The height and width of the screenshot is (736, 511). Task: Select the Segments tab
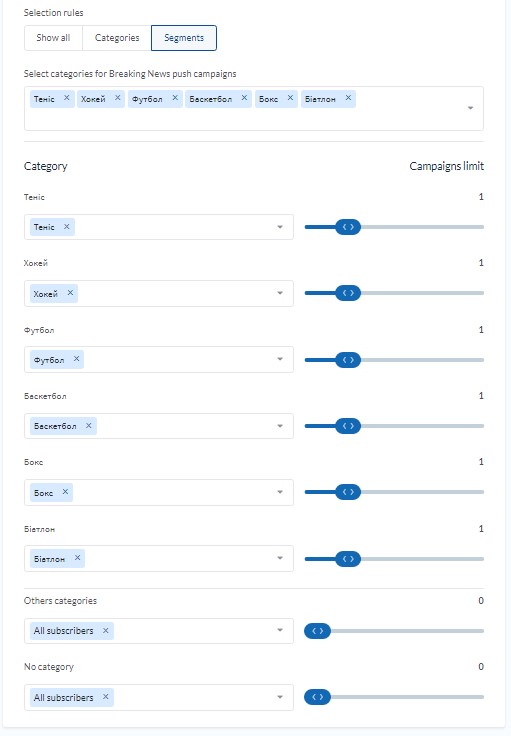[184, 38]
